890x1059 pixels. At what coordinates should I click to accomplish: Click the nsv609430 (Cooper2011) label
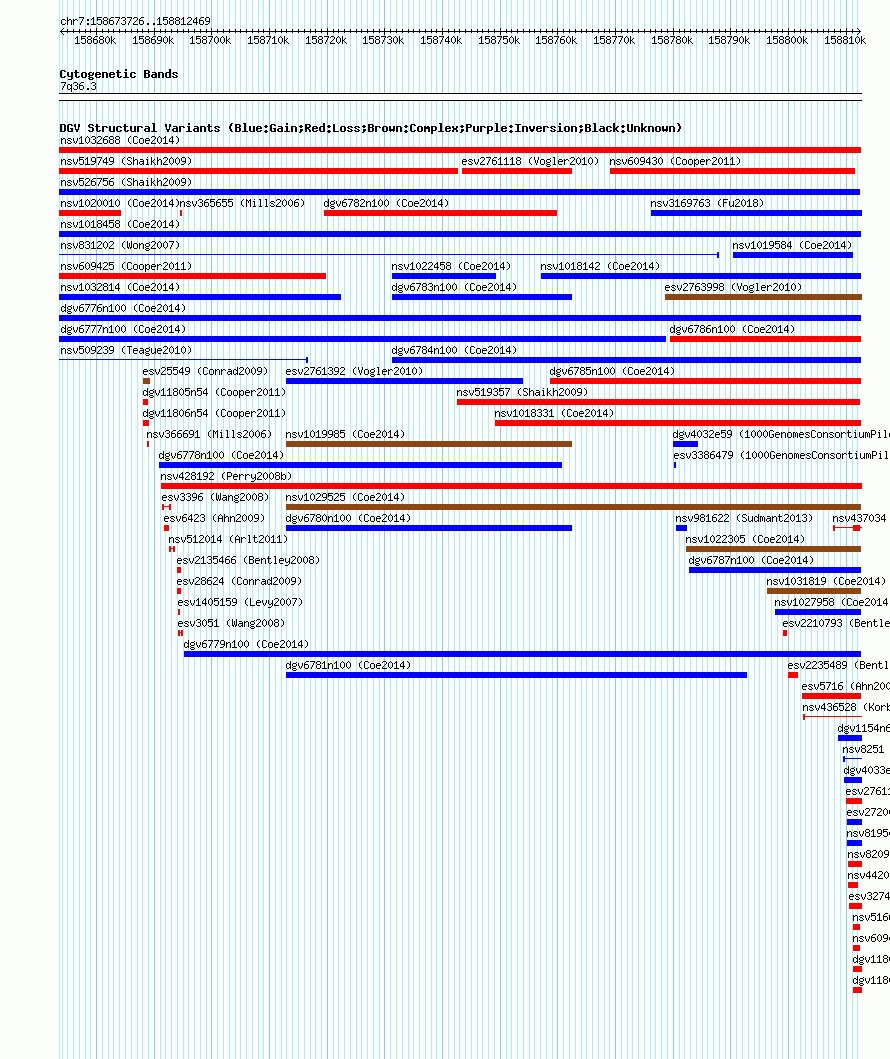point(675,161)
